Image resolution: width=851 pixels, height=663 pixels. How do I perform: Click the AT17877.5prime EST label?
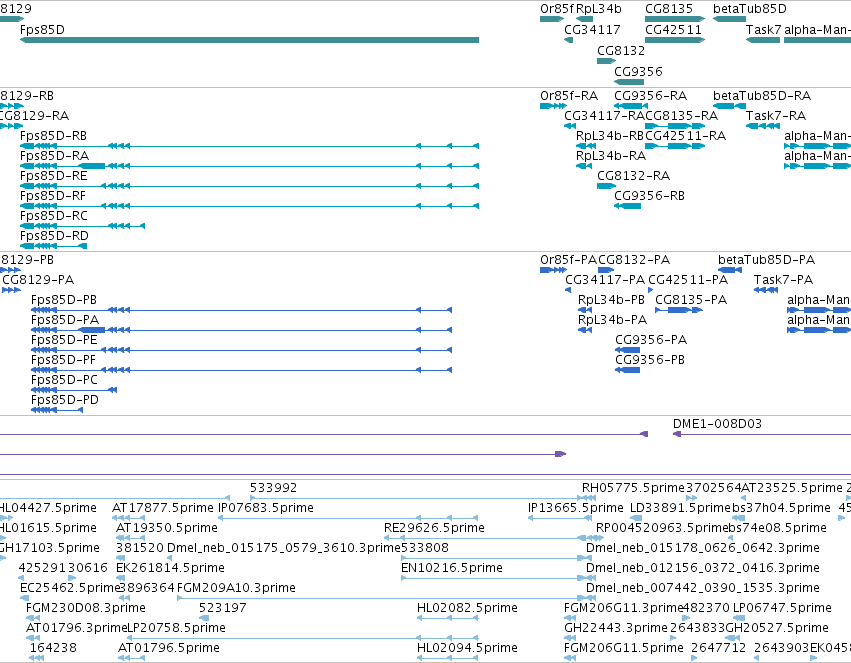(x=163, y=508)
